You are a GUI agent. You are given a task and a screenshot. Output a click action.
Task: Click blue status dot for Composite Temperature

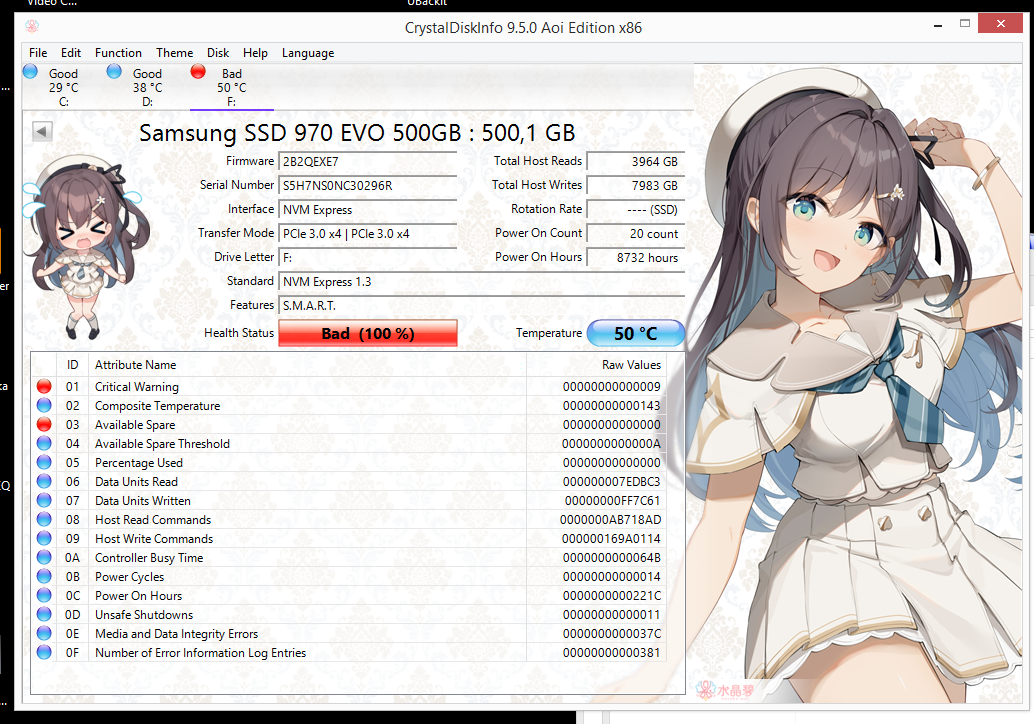(44, 406)
